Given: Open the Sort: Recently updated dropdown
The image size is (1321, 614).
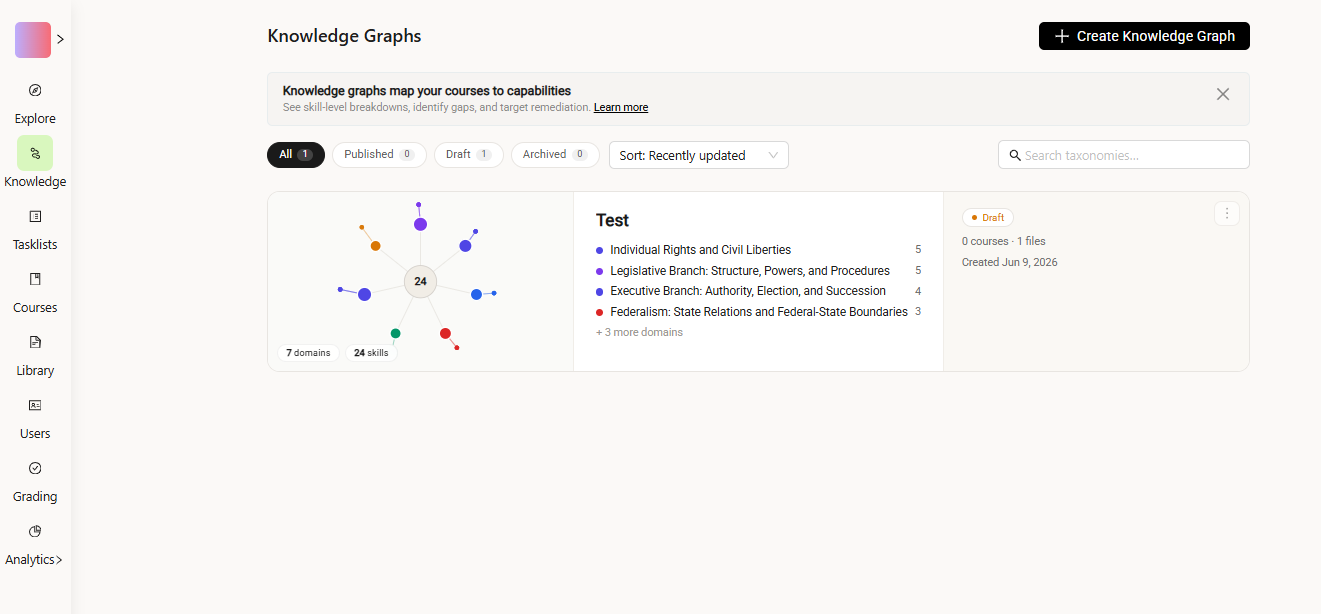Looking at the screenshot, I should [698, 155].
